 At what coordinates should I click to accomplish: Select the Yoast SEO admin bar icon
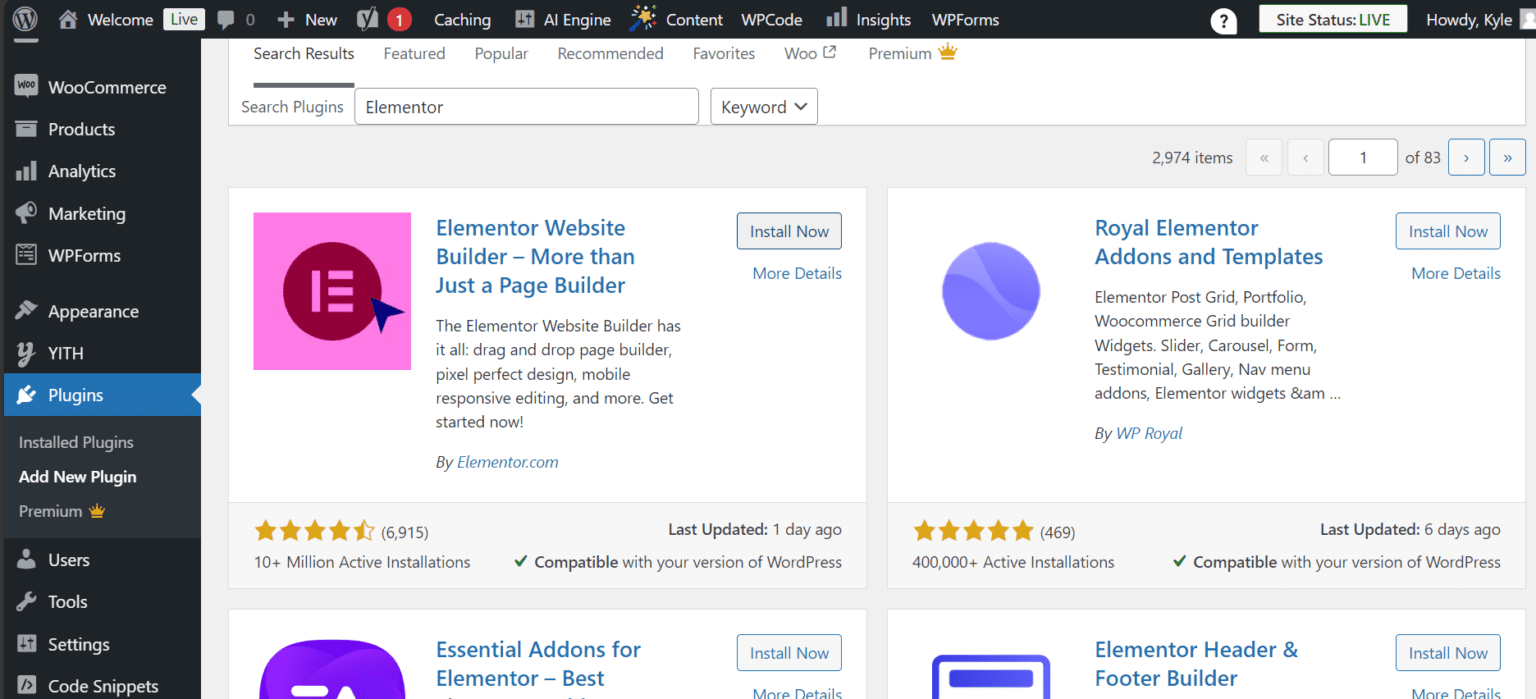[x=369, y=18]
